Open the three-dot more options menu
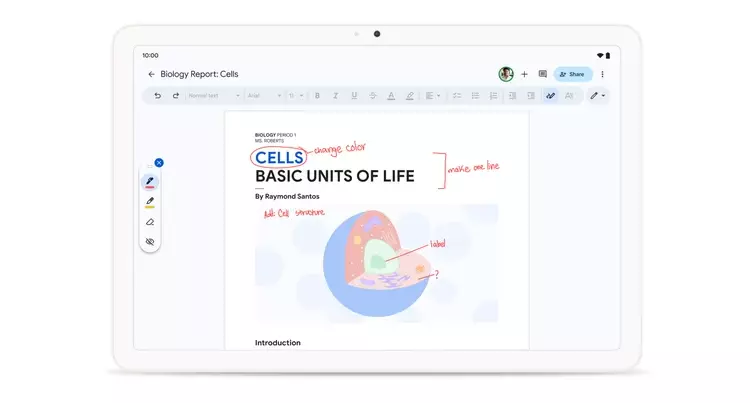 tap(602, 74)
